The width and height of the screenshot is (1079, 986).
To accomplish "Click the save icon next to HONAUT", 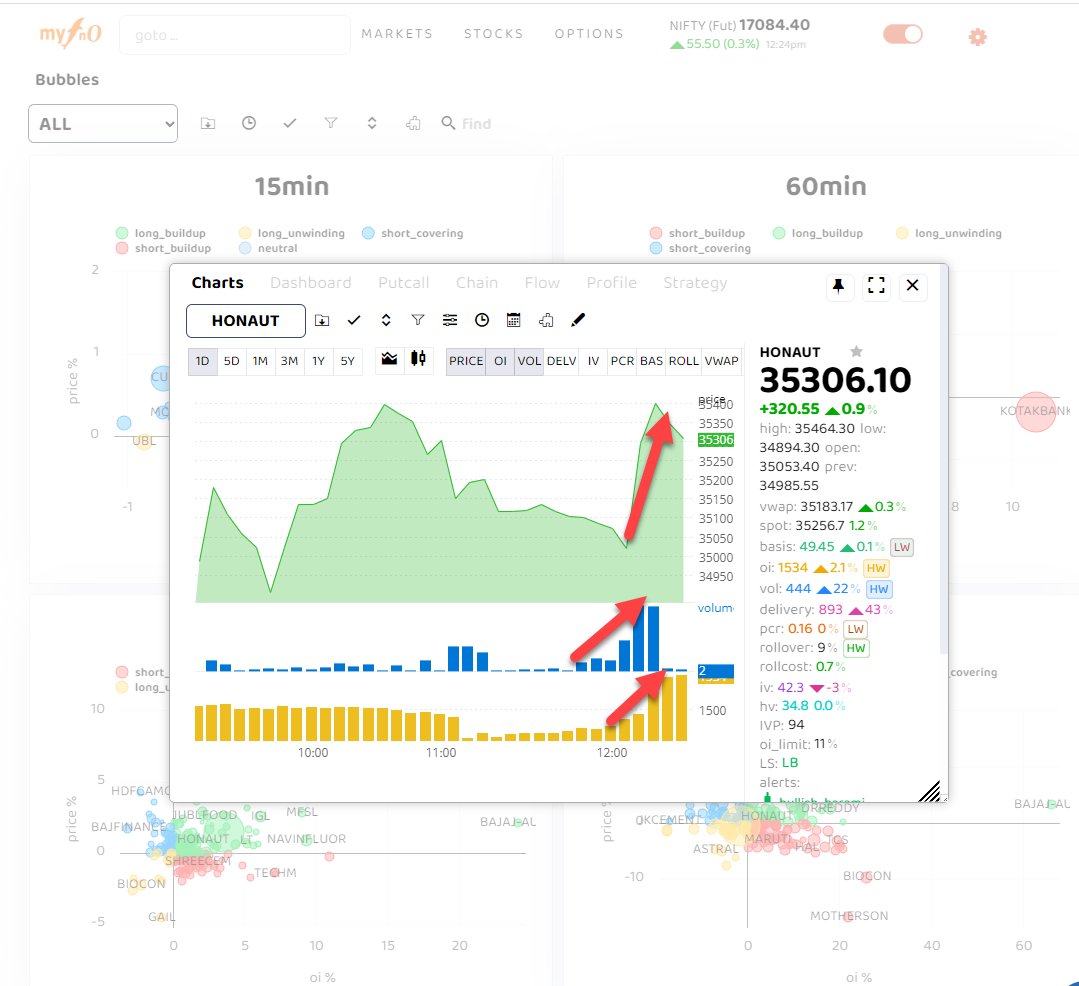I will 321,320.
